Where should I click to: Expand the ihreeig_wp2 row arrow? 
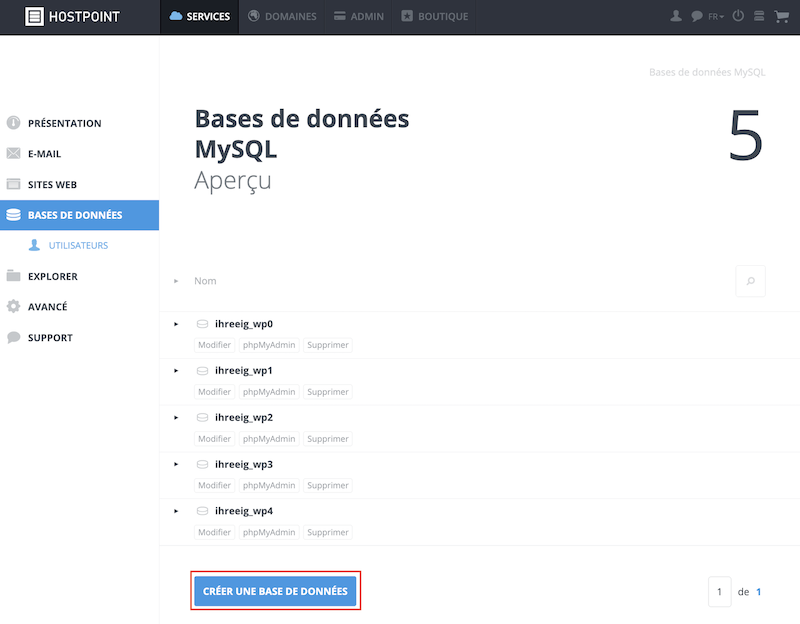coord(176,418)
